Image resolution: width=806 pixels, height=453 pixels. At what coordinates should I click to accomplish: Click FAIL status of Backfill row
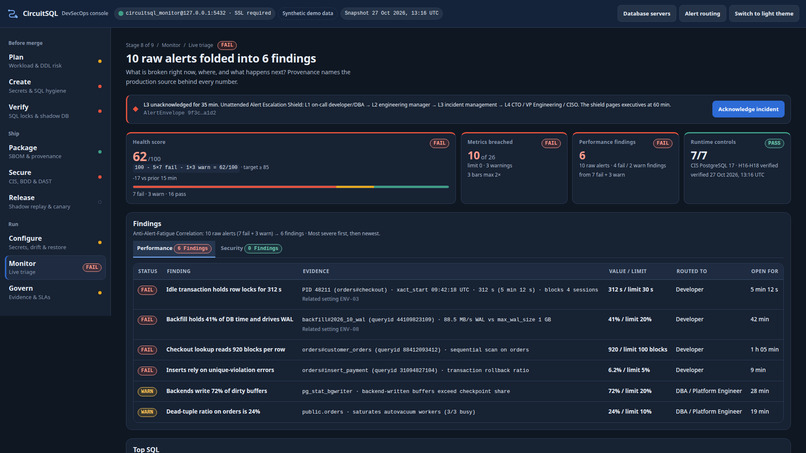point(147,320)
